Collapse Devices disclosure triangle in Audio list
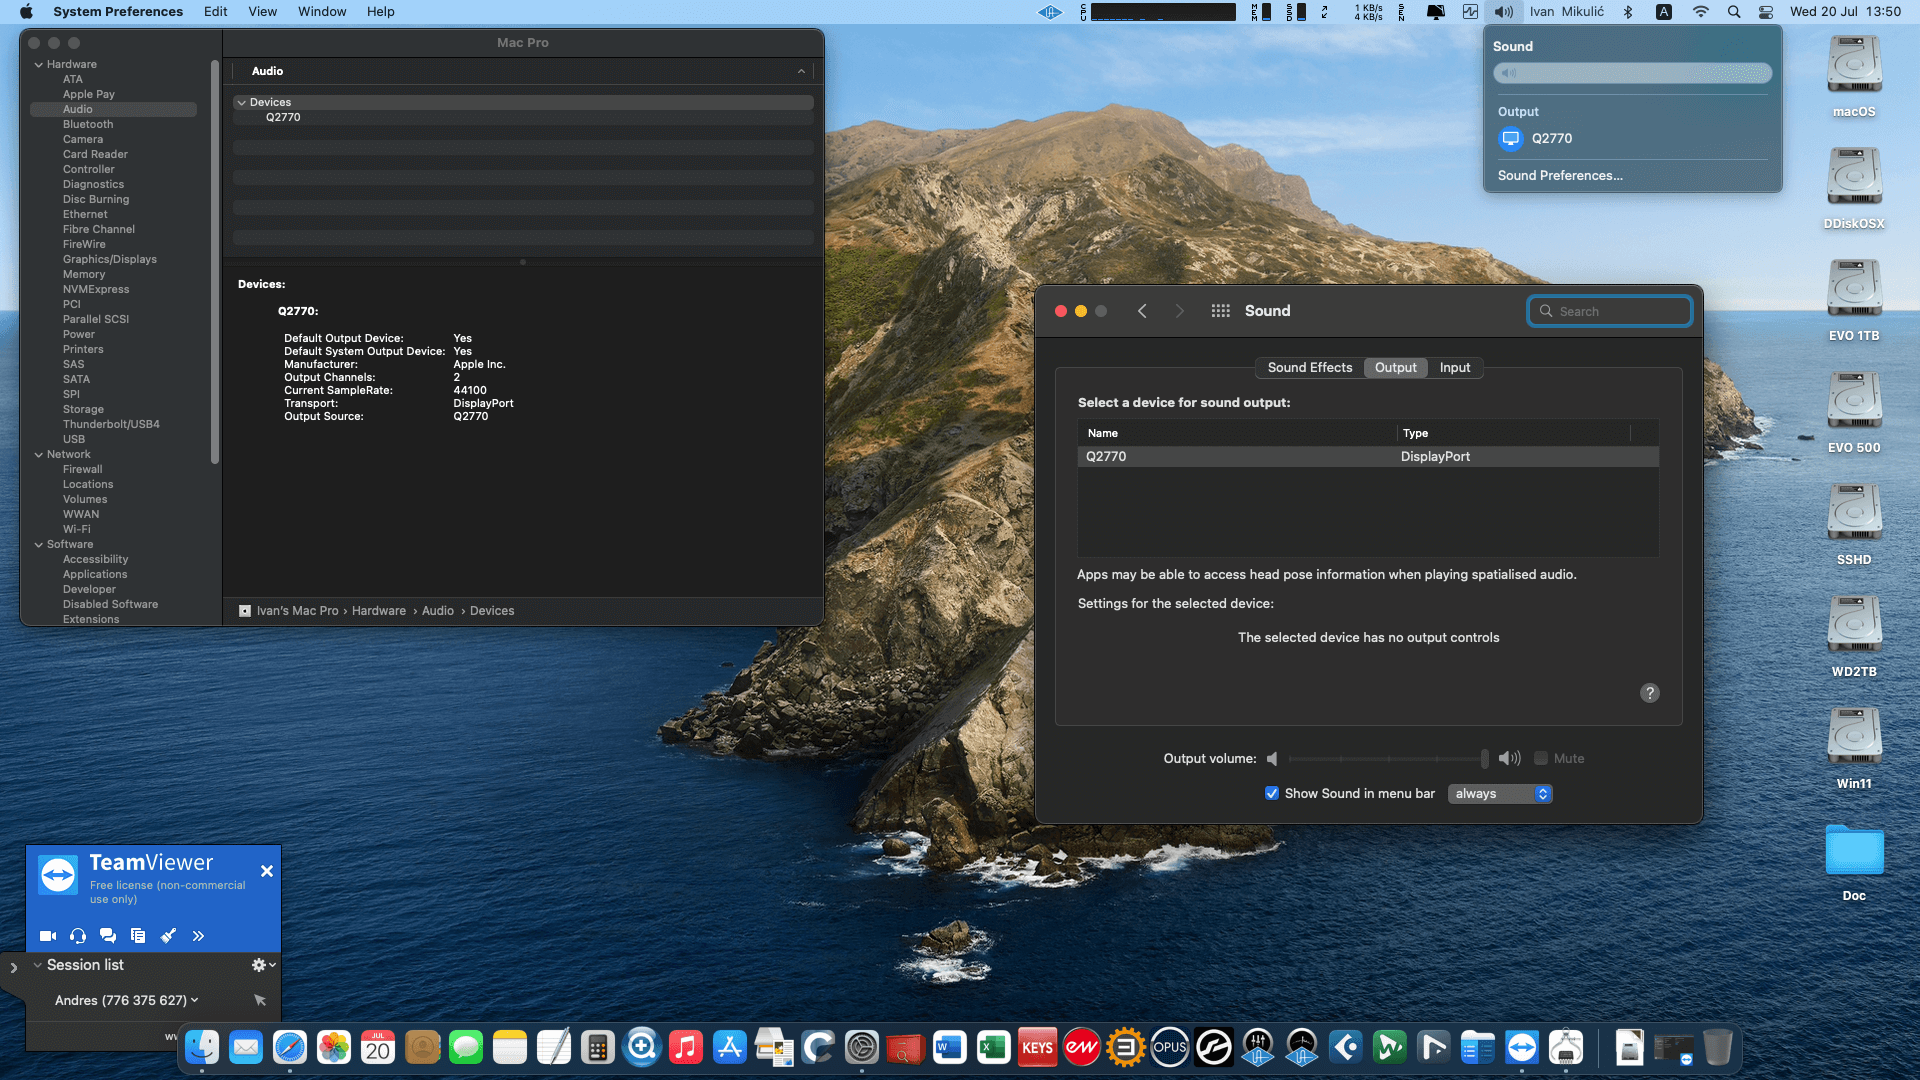The image size is (1920, 1080). pos(241,103)
